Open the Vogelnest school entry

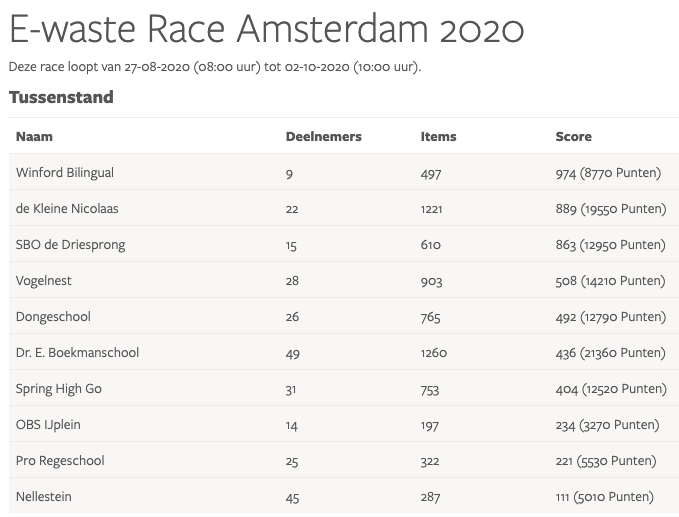pyautogui.click(x=44, y=281)
